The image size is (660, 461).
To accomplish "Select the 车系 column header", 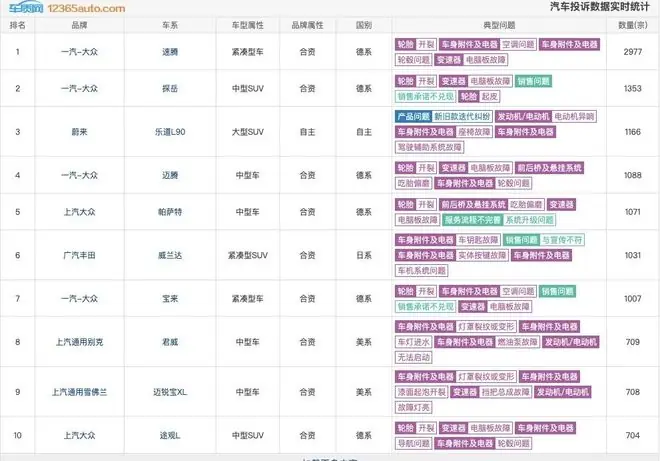I will click(x=170, y=25).
